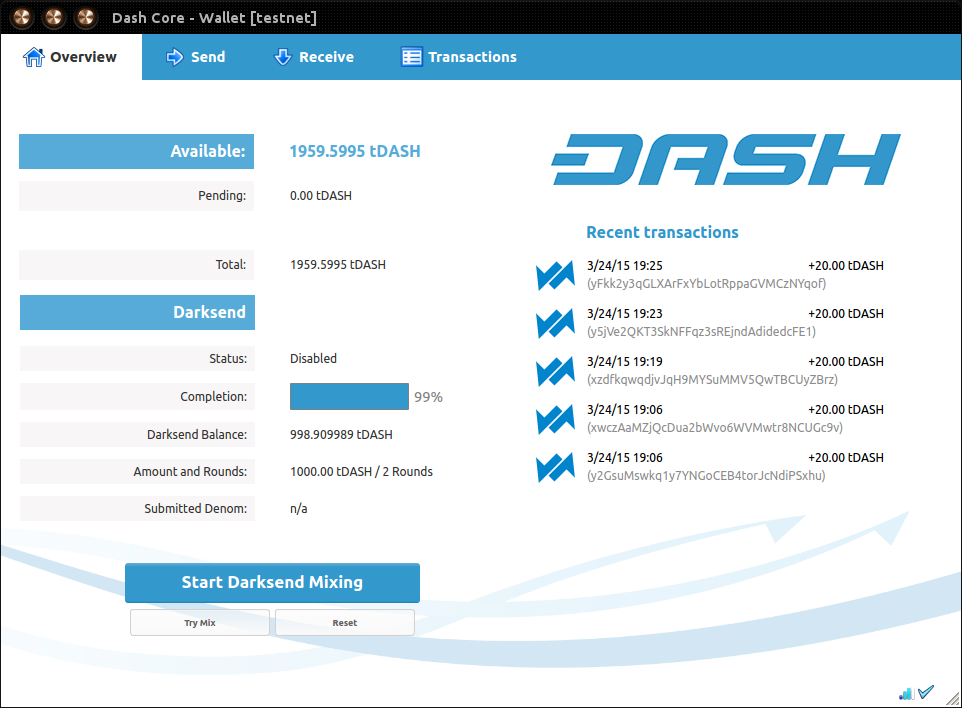Click the DASH logo
Screen dimensions: 962x708
(x=726, y=160)
